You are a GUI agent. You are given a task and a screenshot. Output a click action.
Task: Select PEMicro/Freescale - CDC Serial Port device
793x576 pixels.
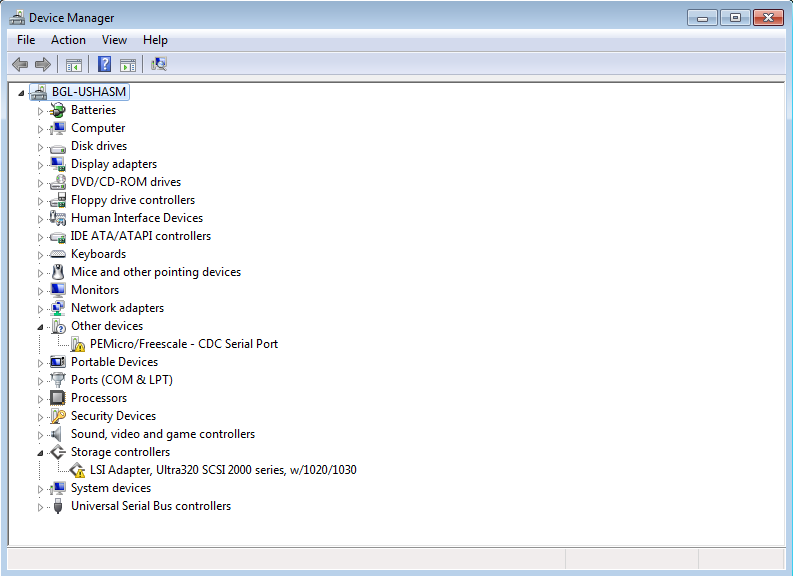click(184, 344)
